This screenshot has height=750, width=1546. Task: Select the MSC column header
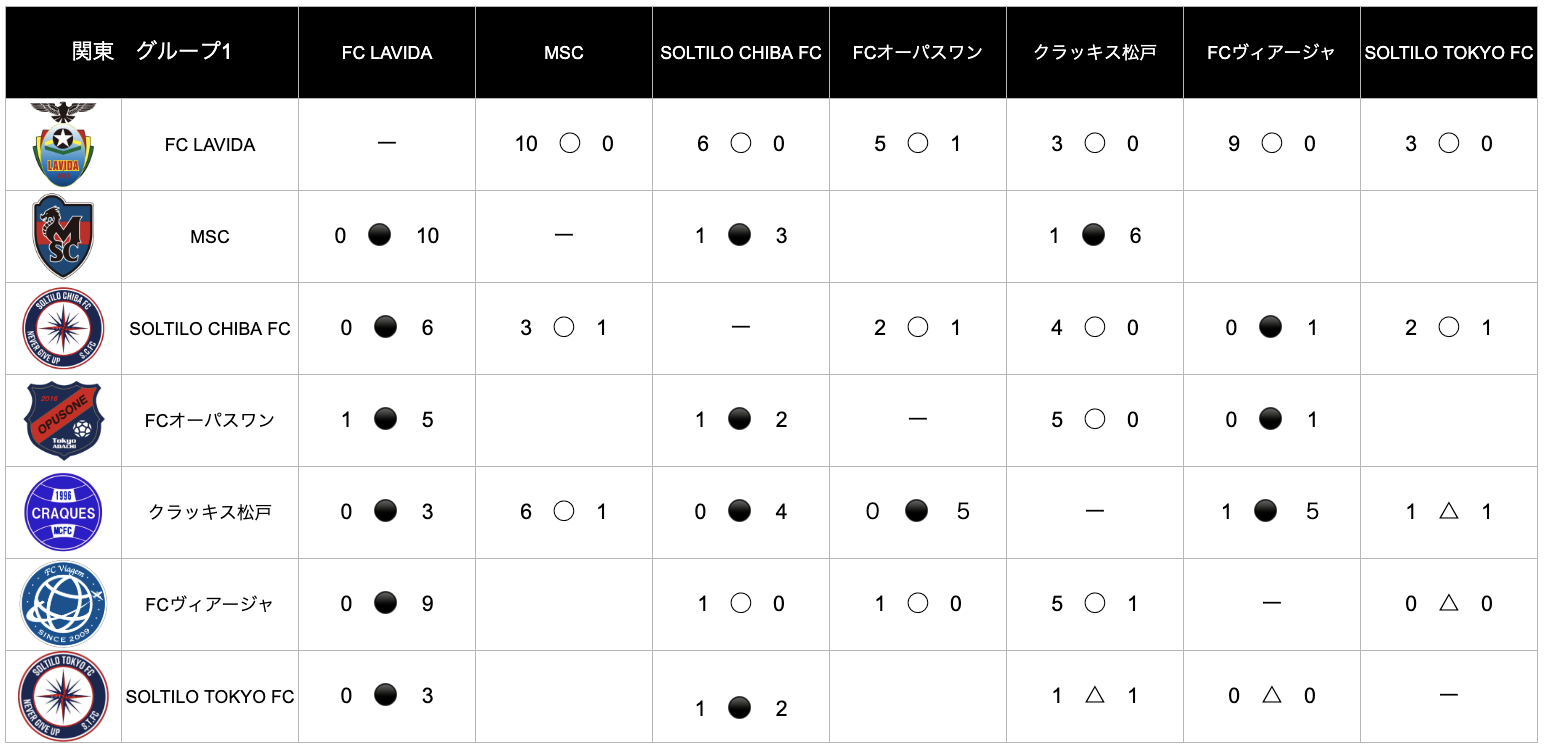pyautogui.click(x=564, y=53)
